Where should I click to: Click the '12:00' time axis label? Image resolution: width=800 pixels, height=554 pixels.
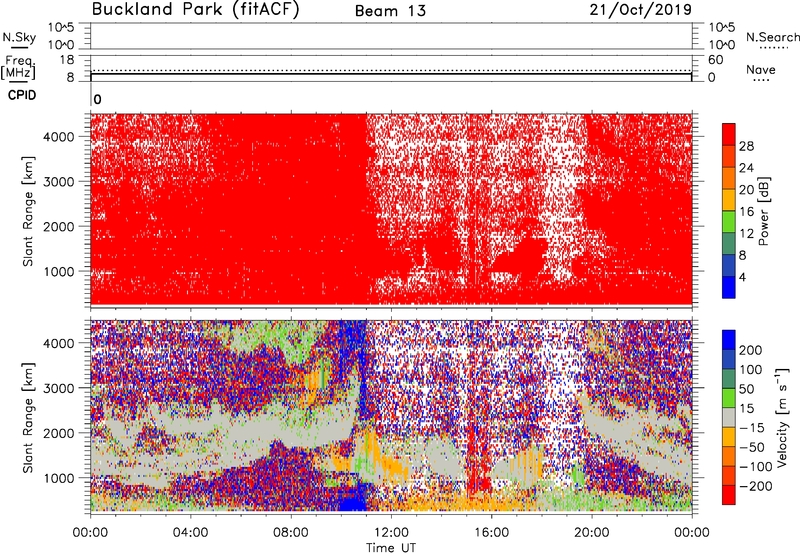[x=391, y=533]
